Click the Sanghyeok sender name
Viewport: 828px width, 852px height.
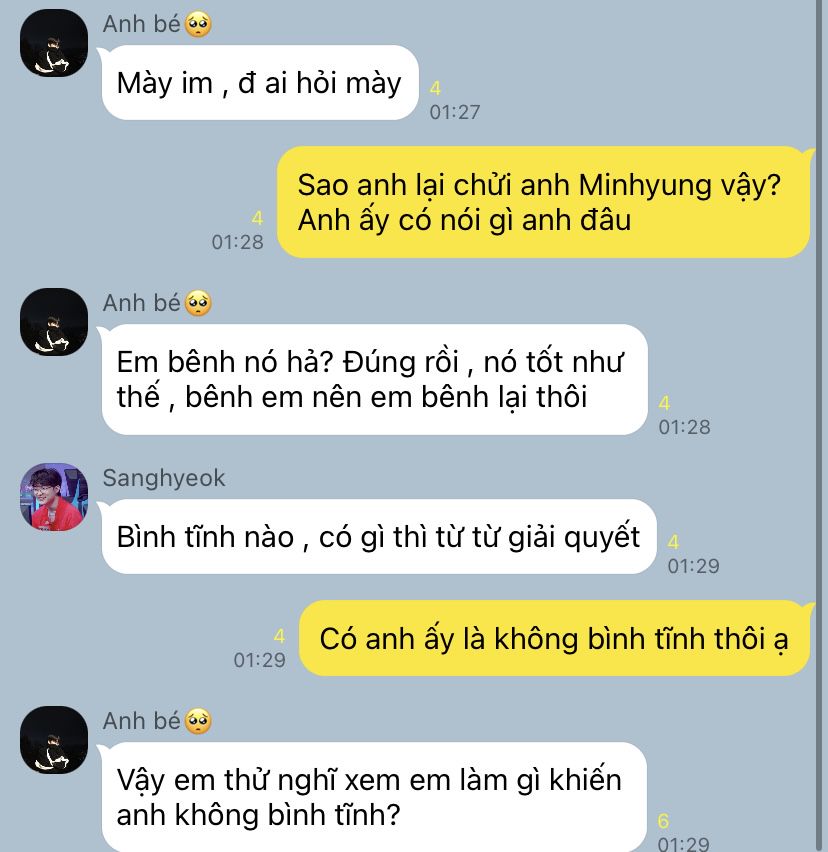pos(164,478)
